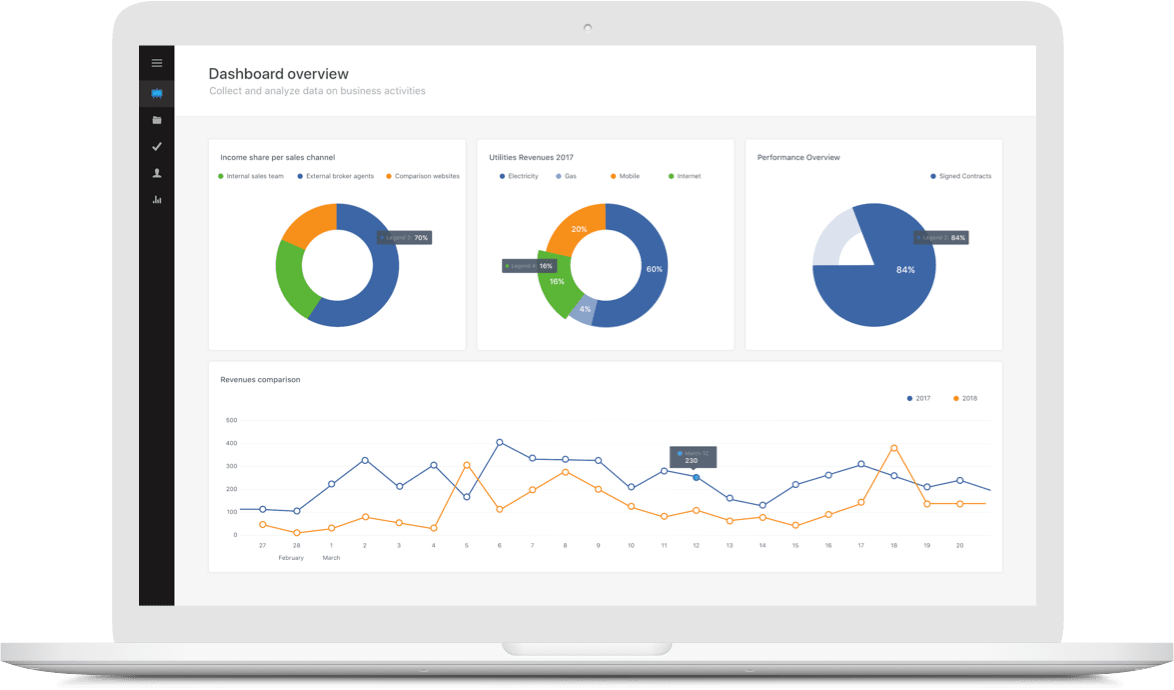Screen dimensions: 1174x690
Task: Open the hamburger menu in the sidebar
Action: (x=156, y=63)
